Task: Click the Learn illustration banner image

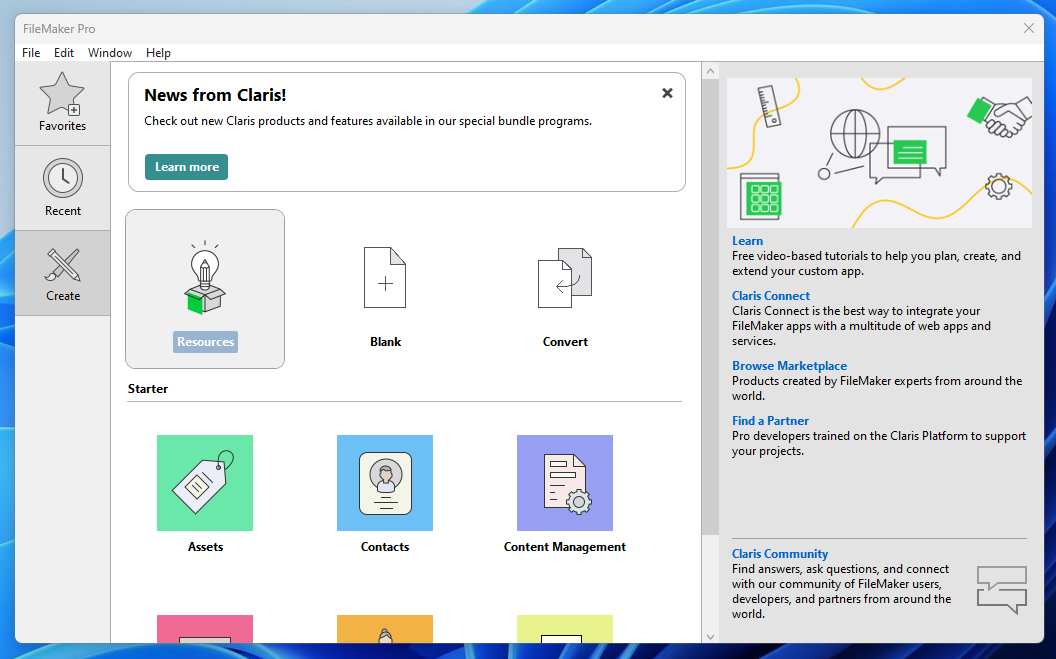Action: pos(879,153)
